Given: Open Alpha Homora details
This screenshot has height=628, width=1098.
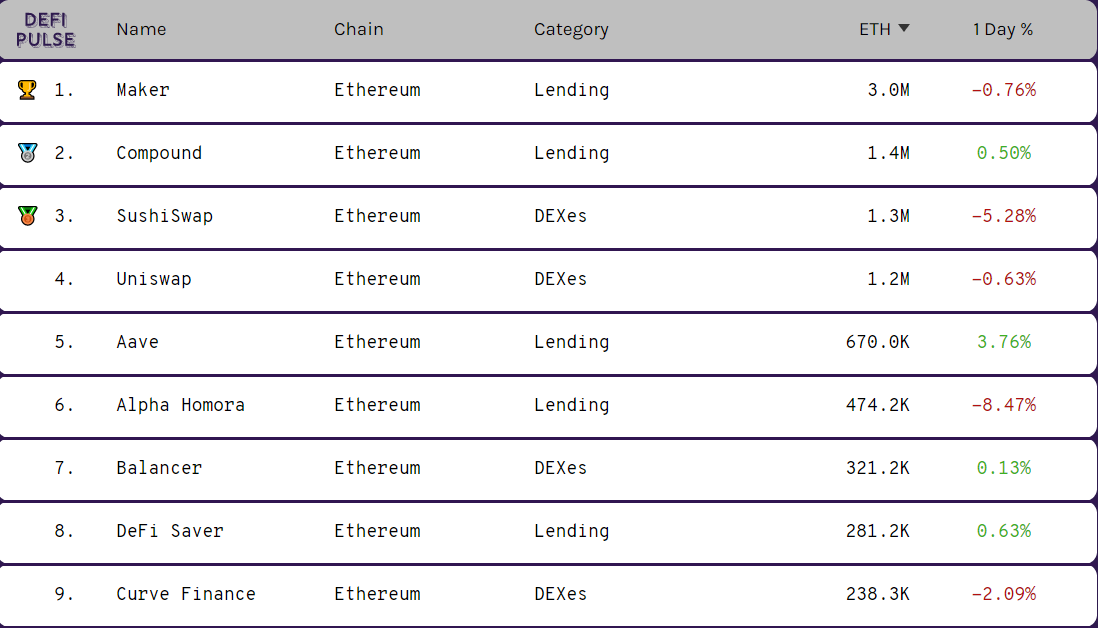Looking at the screenshot, I should tap(180, 405).
